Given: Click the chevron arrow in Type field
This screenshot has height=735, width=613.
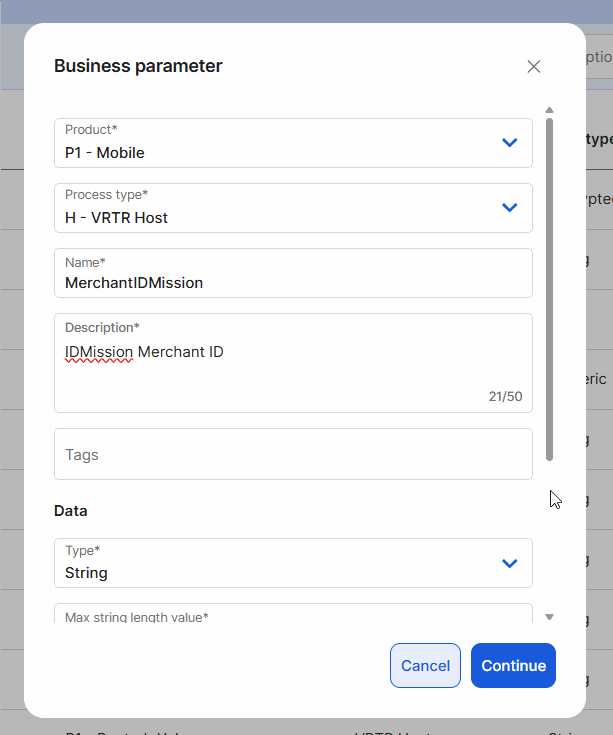Looking at the screenshot, I should (x=509, y=563).
